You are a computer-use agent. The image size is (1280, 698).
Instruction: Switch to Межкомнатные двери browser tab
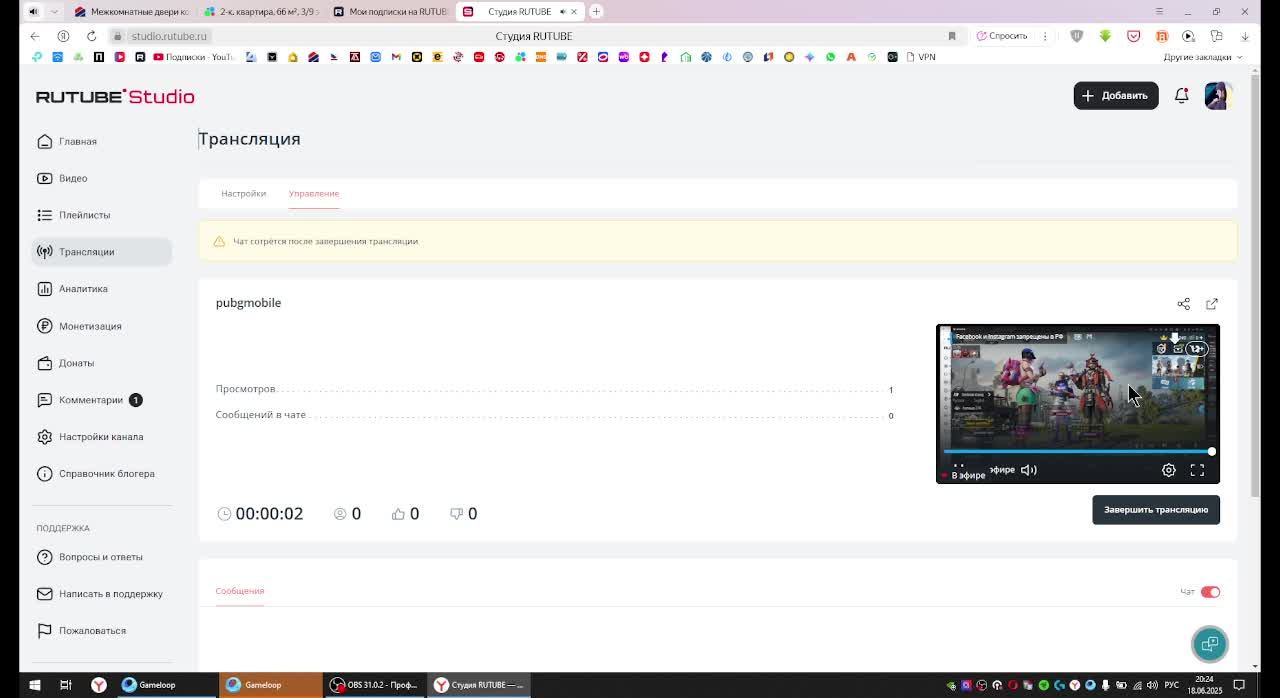[130, 12]
